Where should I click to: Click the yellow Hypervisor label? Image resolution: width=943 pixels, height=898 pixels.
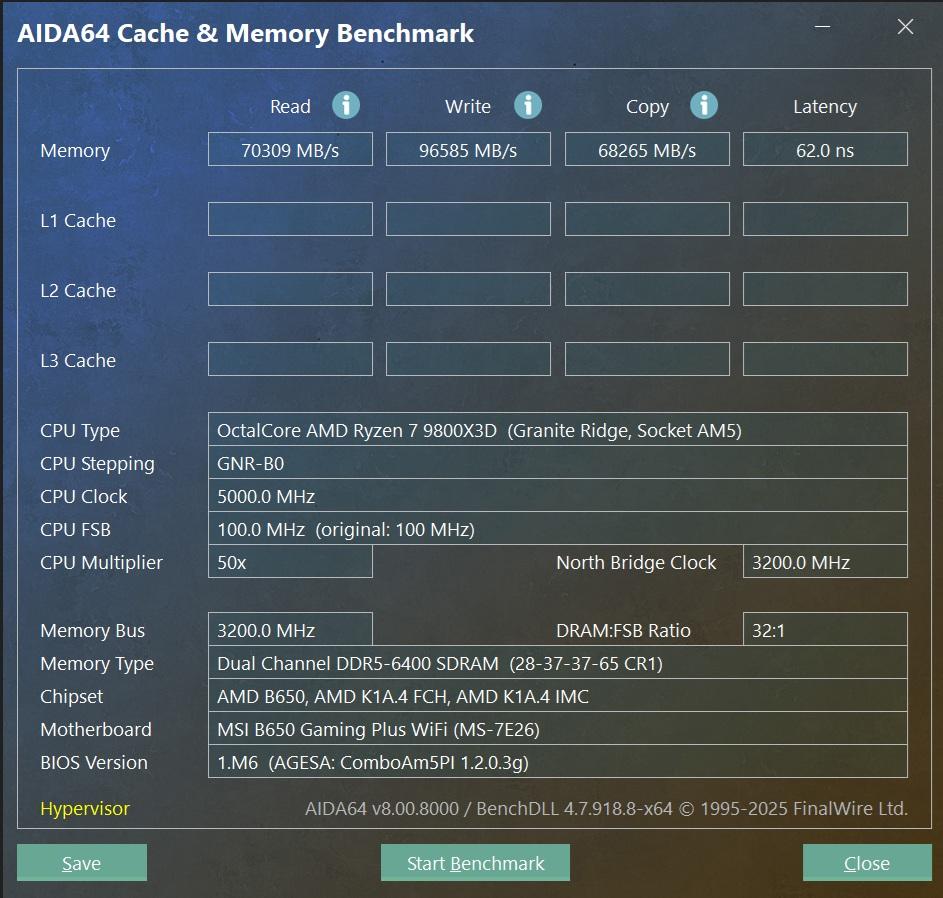point(85,808)
